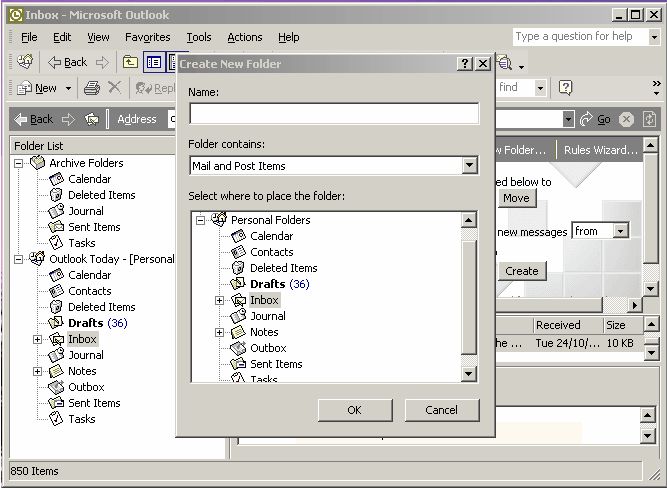Screen dimensions: 667x488
Task: Click the scroll-up arrow in the dialog tree
Action: point(468,220)
